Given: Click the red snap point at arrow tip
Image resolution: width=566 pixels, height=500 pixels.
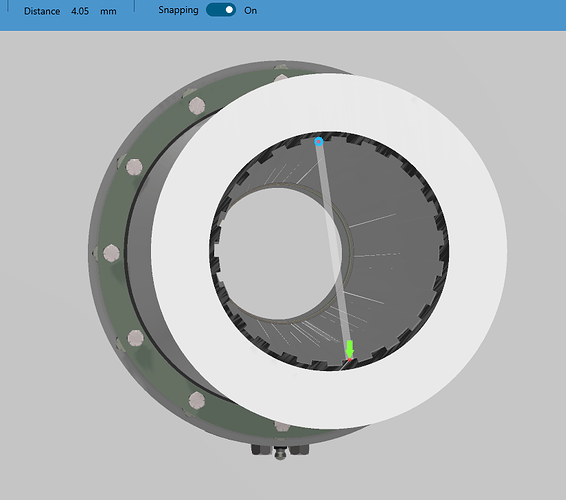Looking at the screenshot, I should [x=349, y=360].
